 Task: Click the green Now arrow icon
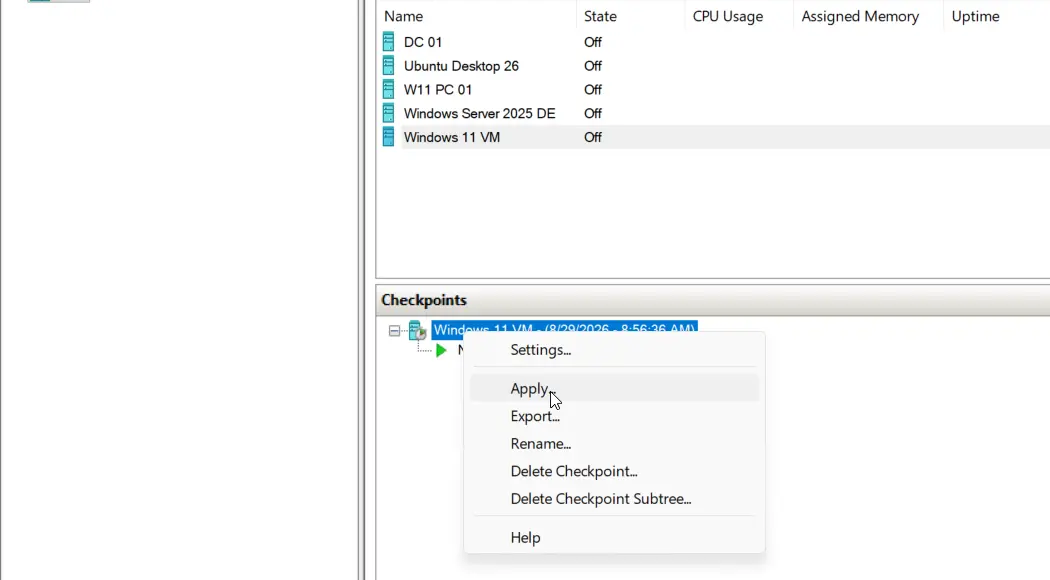[x=441, y=350]
